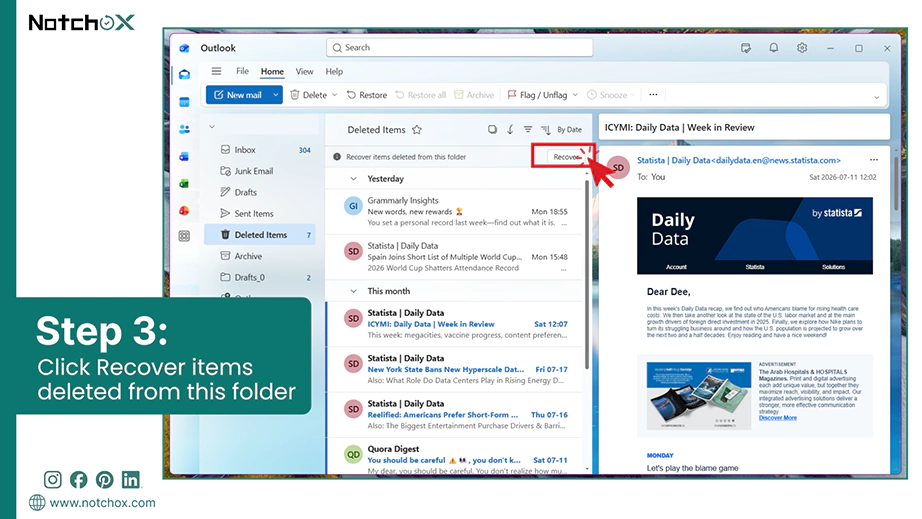The width and height of the screenshot is (922, 519).
Task: Click the Delete toolbar button
Action: tap(309, 95)
